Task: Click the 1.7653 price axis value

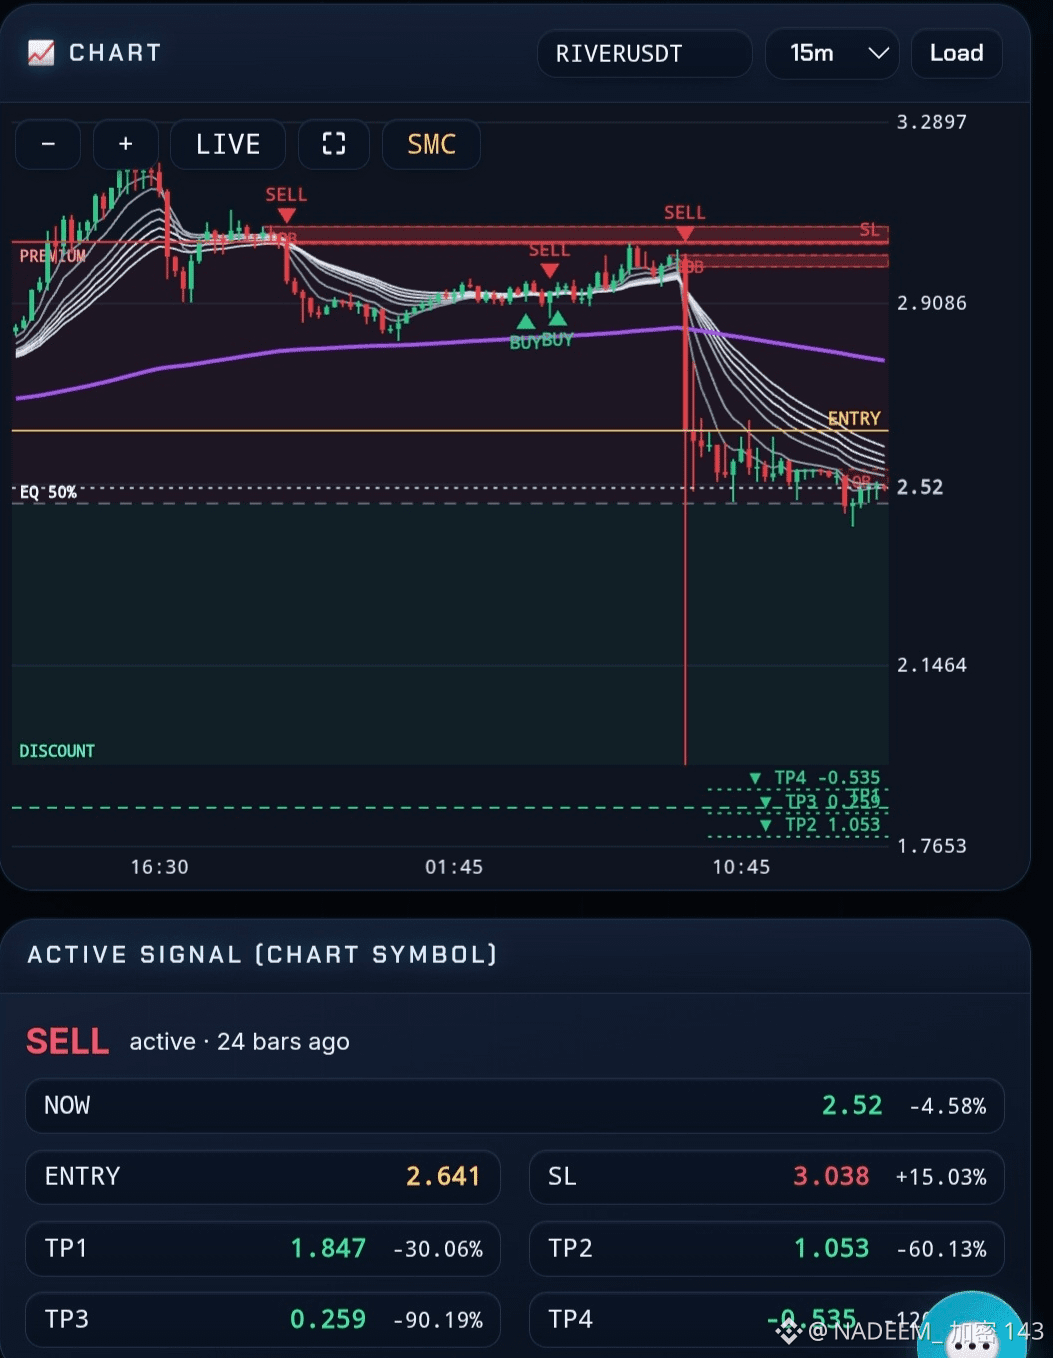Action: (932, 846)
